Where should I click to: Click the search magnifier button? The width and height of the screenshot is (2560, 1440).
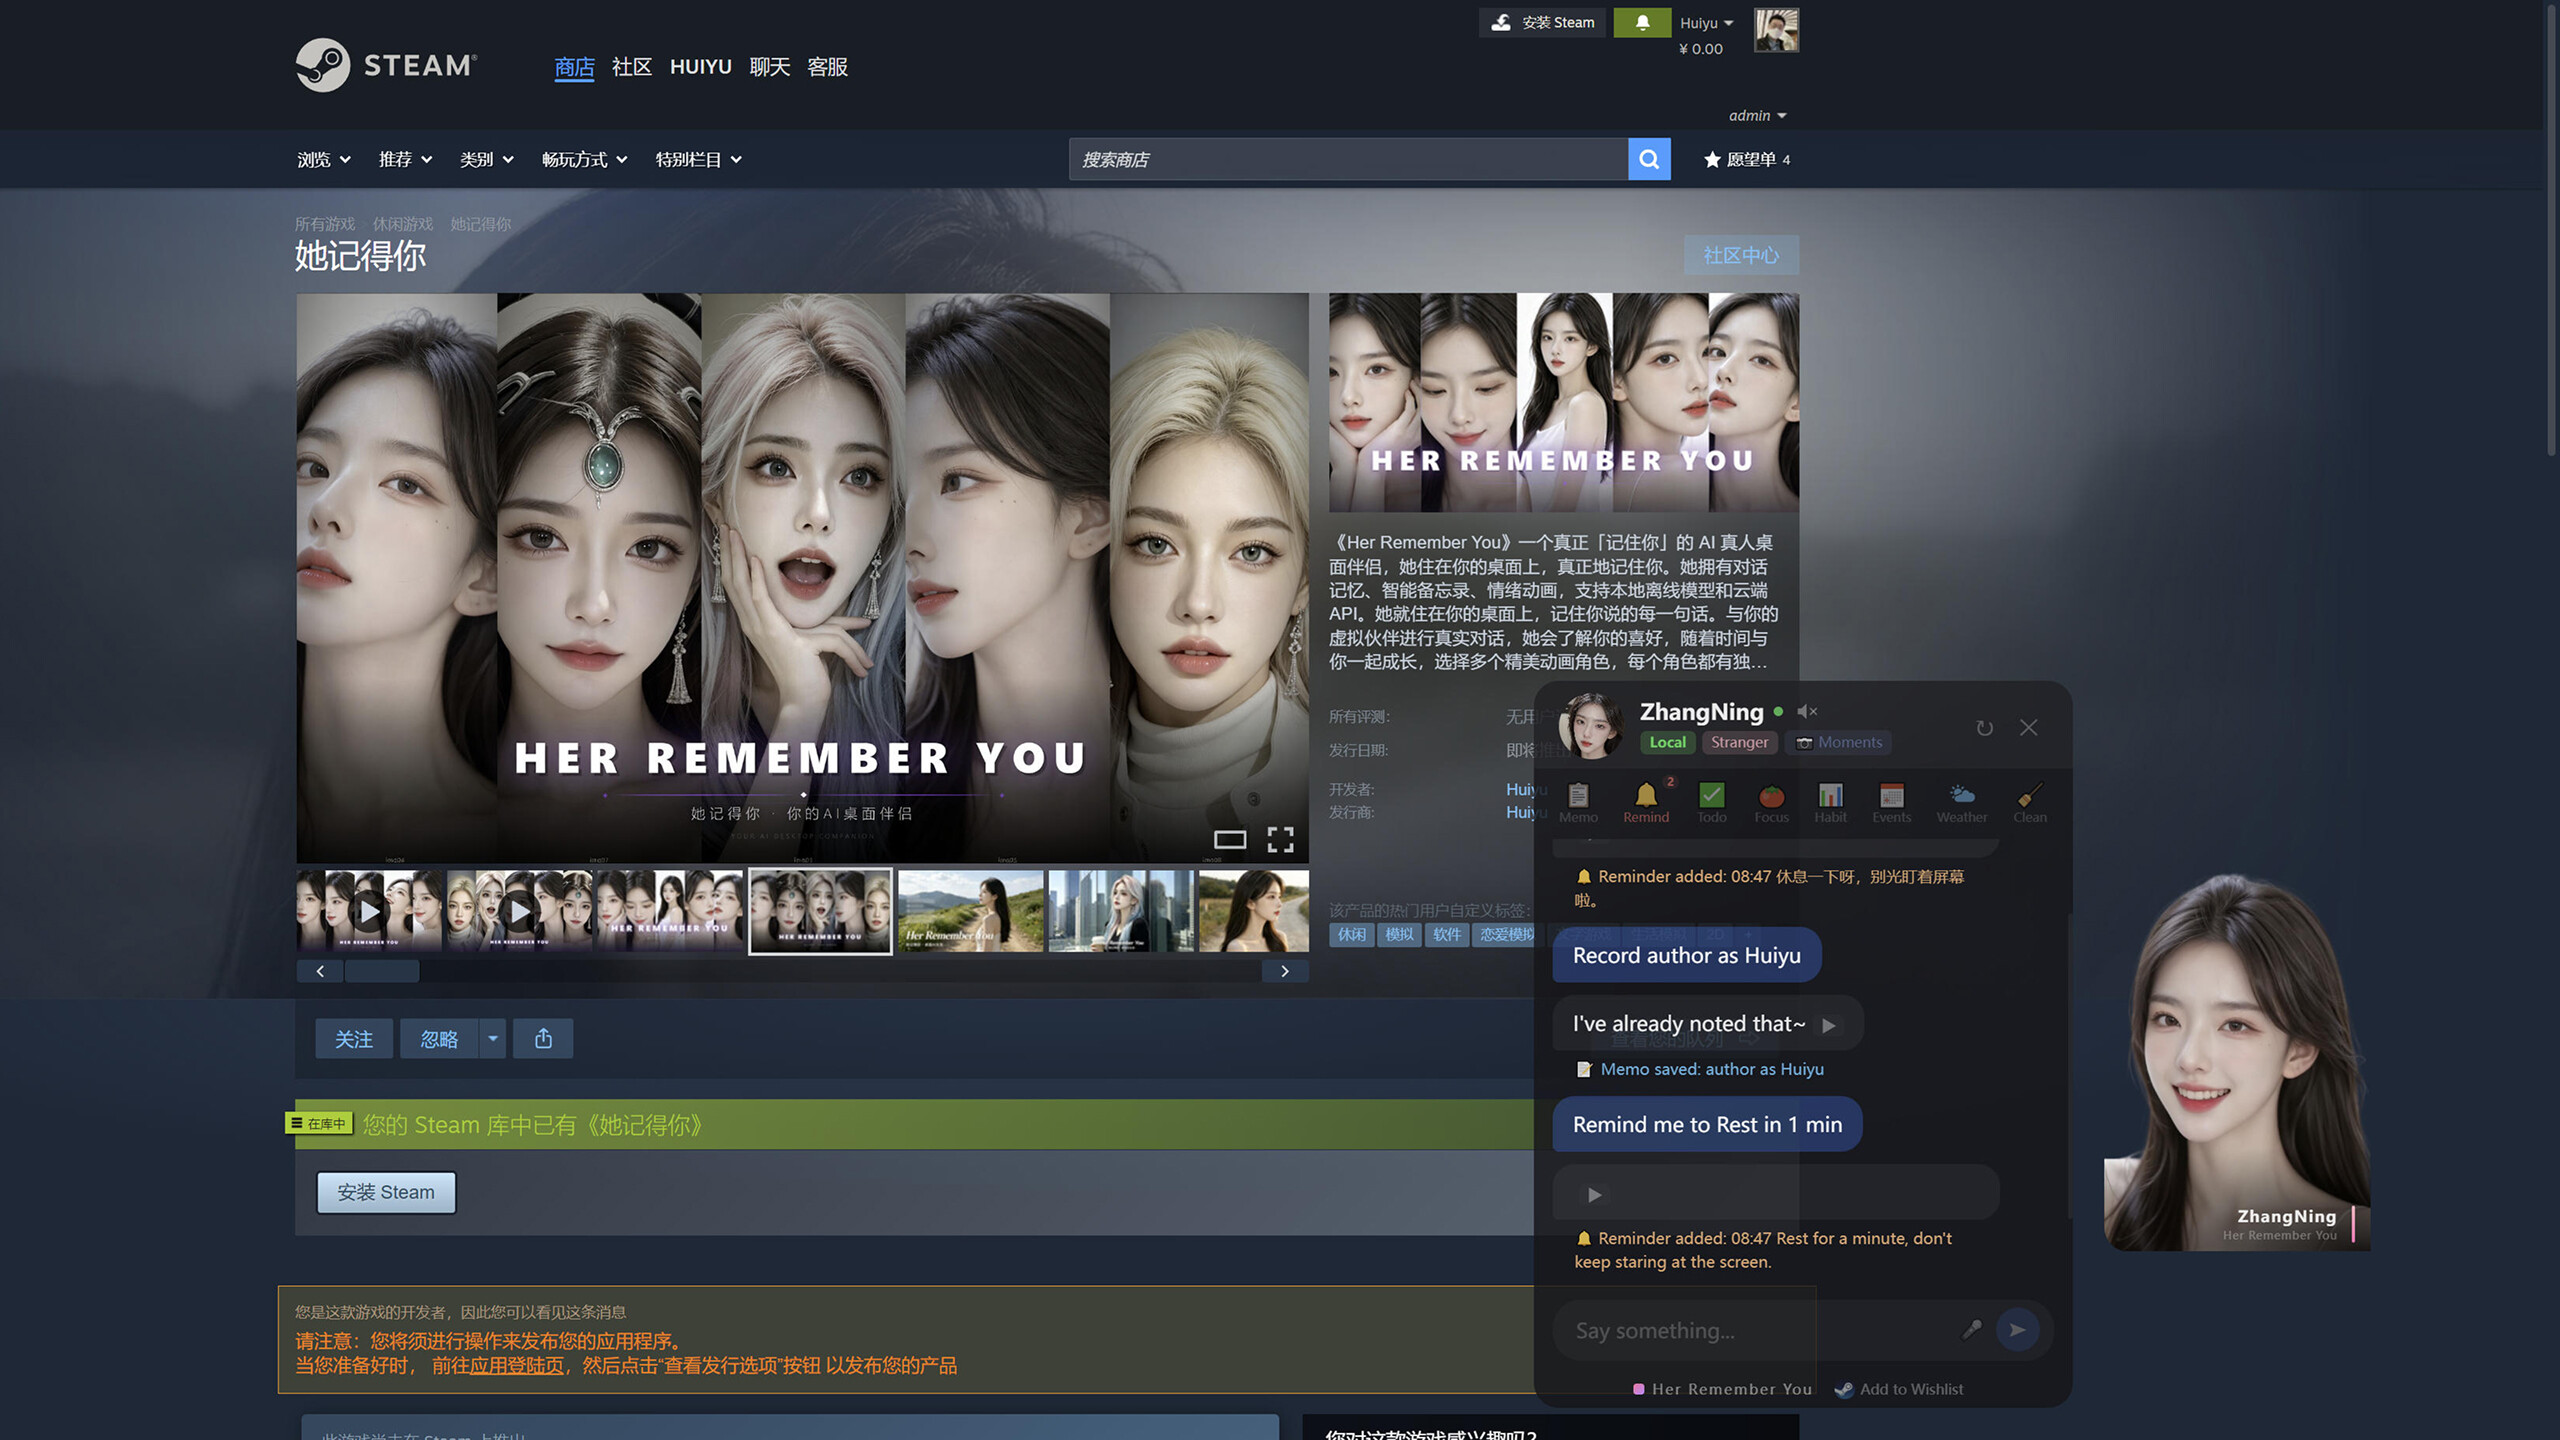[x=1649, y=159]
